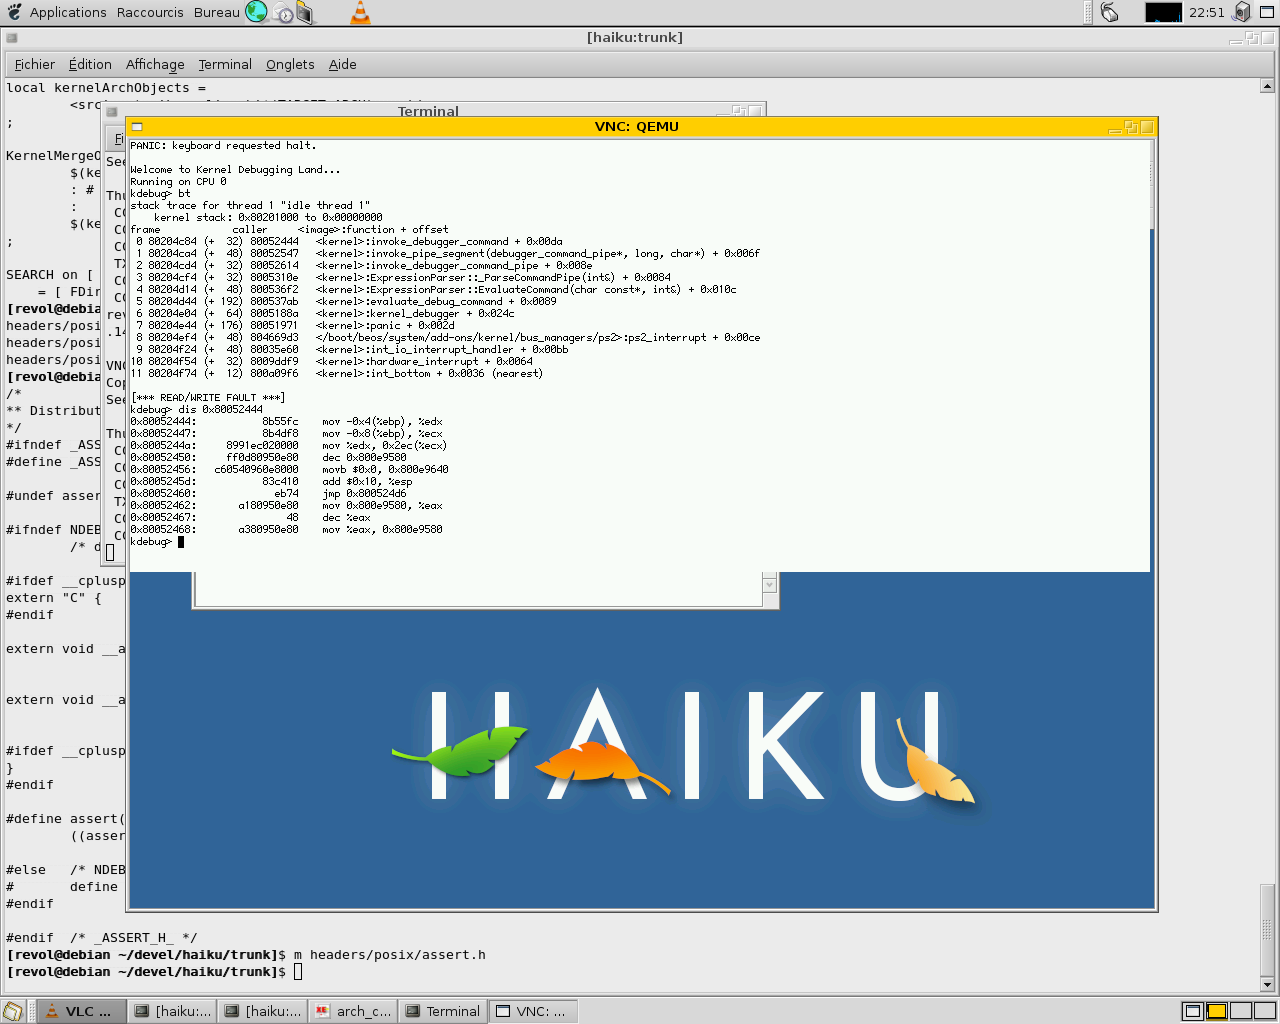Click the clock showing 22:51
Viewport: 1280px width, 1024px height.
pyautogui.click(x=1207, y=12)
